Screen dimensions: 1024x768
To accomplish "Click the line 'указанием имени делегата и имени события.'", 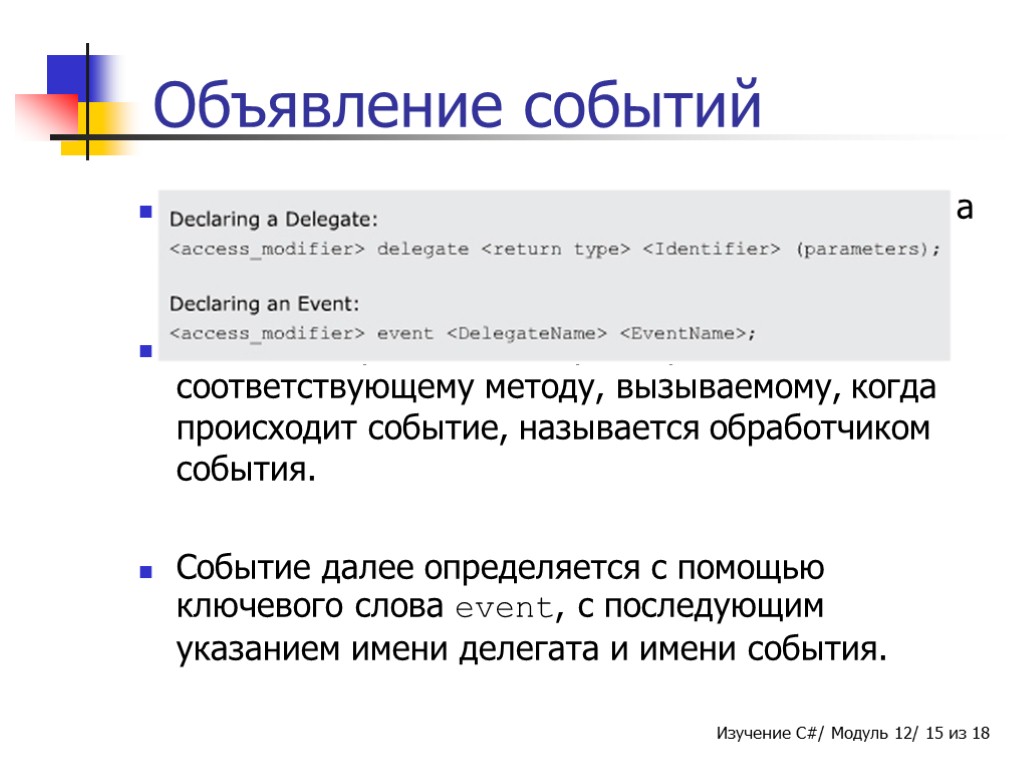I will tap(532, 649).
